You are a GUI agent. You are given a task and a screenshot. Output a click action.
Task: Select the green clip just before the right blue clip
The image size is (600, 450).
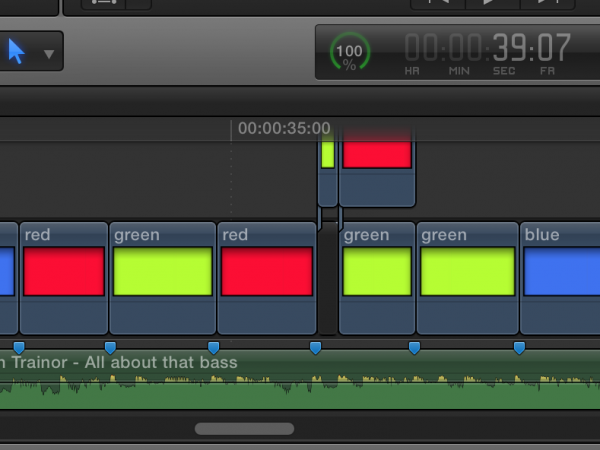click(468, 278)
